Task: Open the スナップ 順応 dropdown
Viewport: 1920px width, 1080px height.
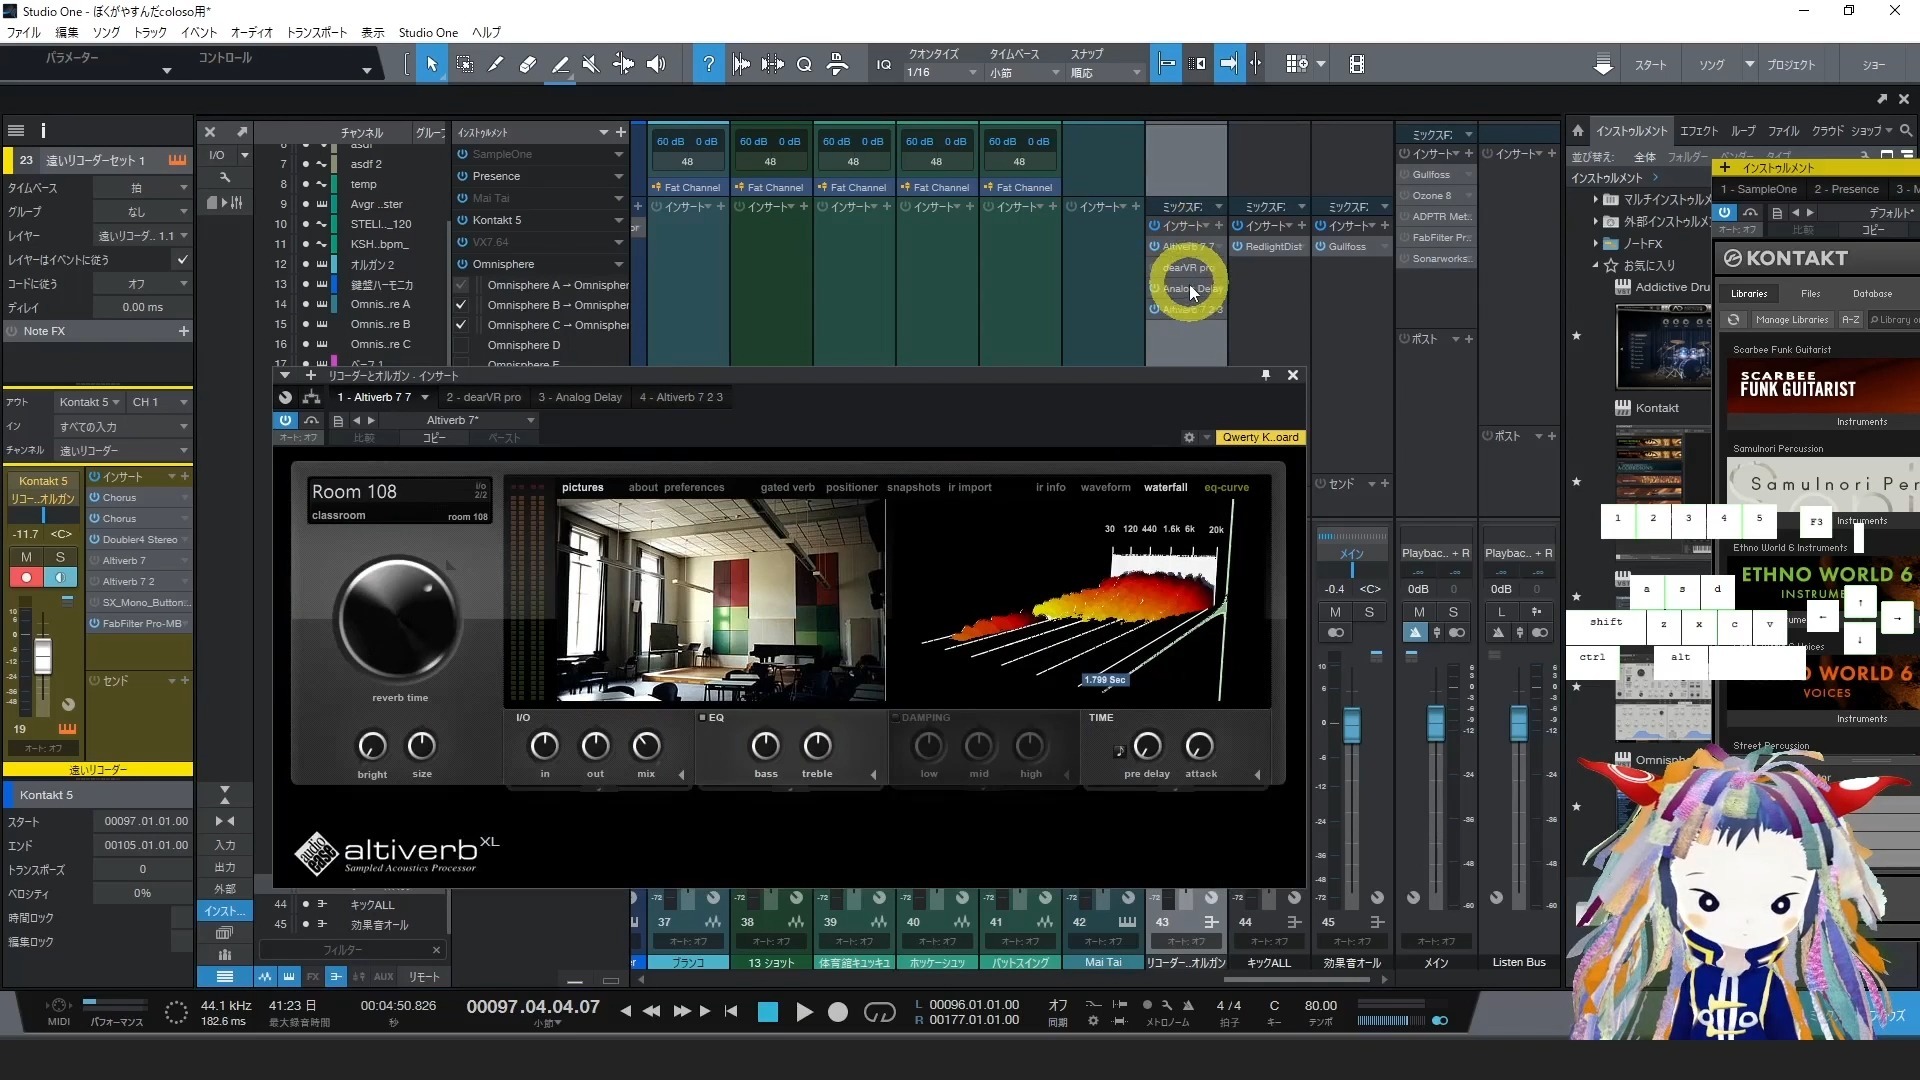Action: point(1106,73)
